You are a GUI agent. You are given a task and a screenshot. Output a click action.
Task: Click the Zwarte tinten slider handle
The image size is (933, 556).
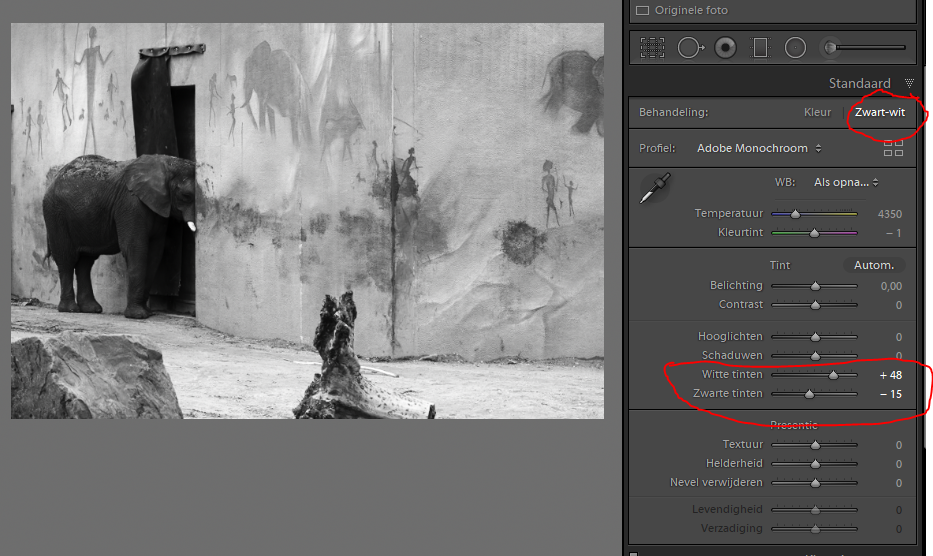click(x=809, y=394)
